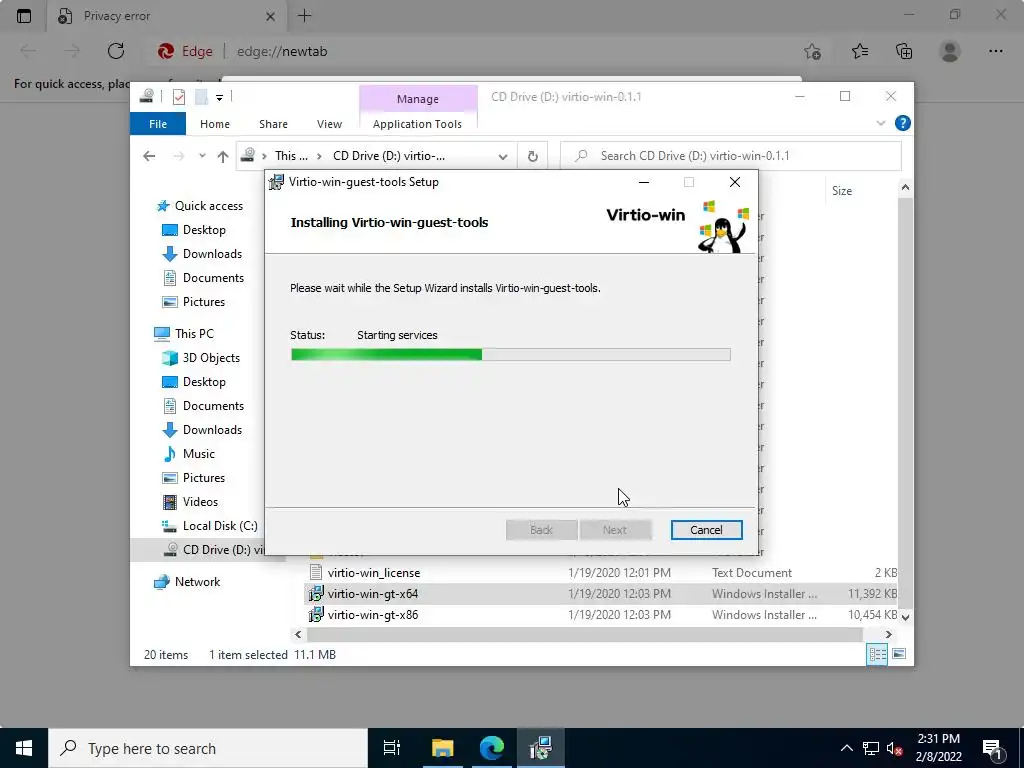The width and height of the screenshot is (1024, 768).
Task: Refresh the CD Drive folder
Action: (x=533, y=156)
